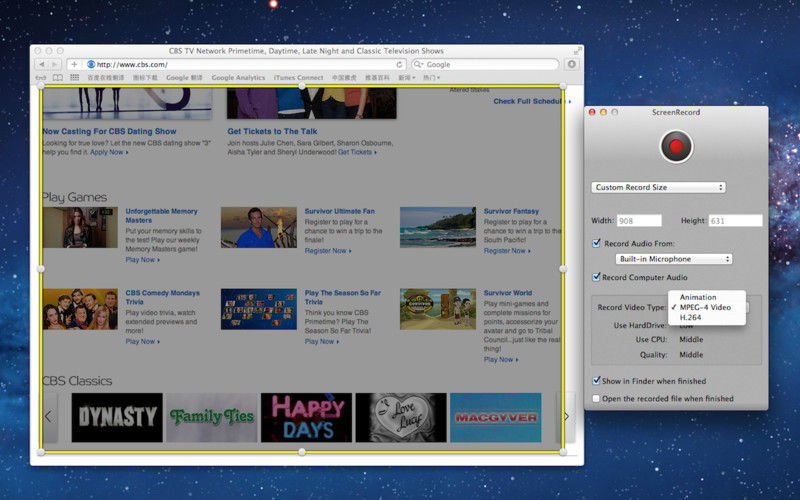This screenshot has height=500, width=800.
Task: Show bookmarks via open book icon
Action: (58, 78)
